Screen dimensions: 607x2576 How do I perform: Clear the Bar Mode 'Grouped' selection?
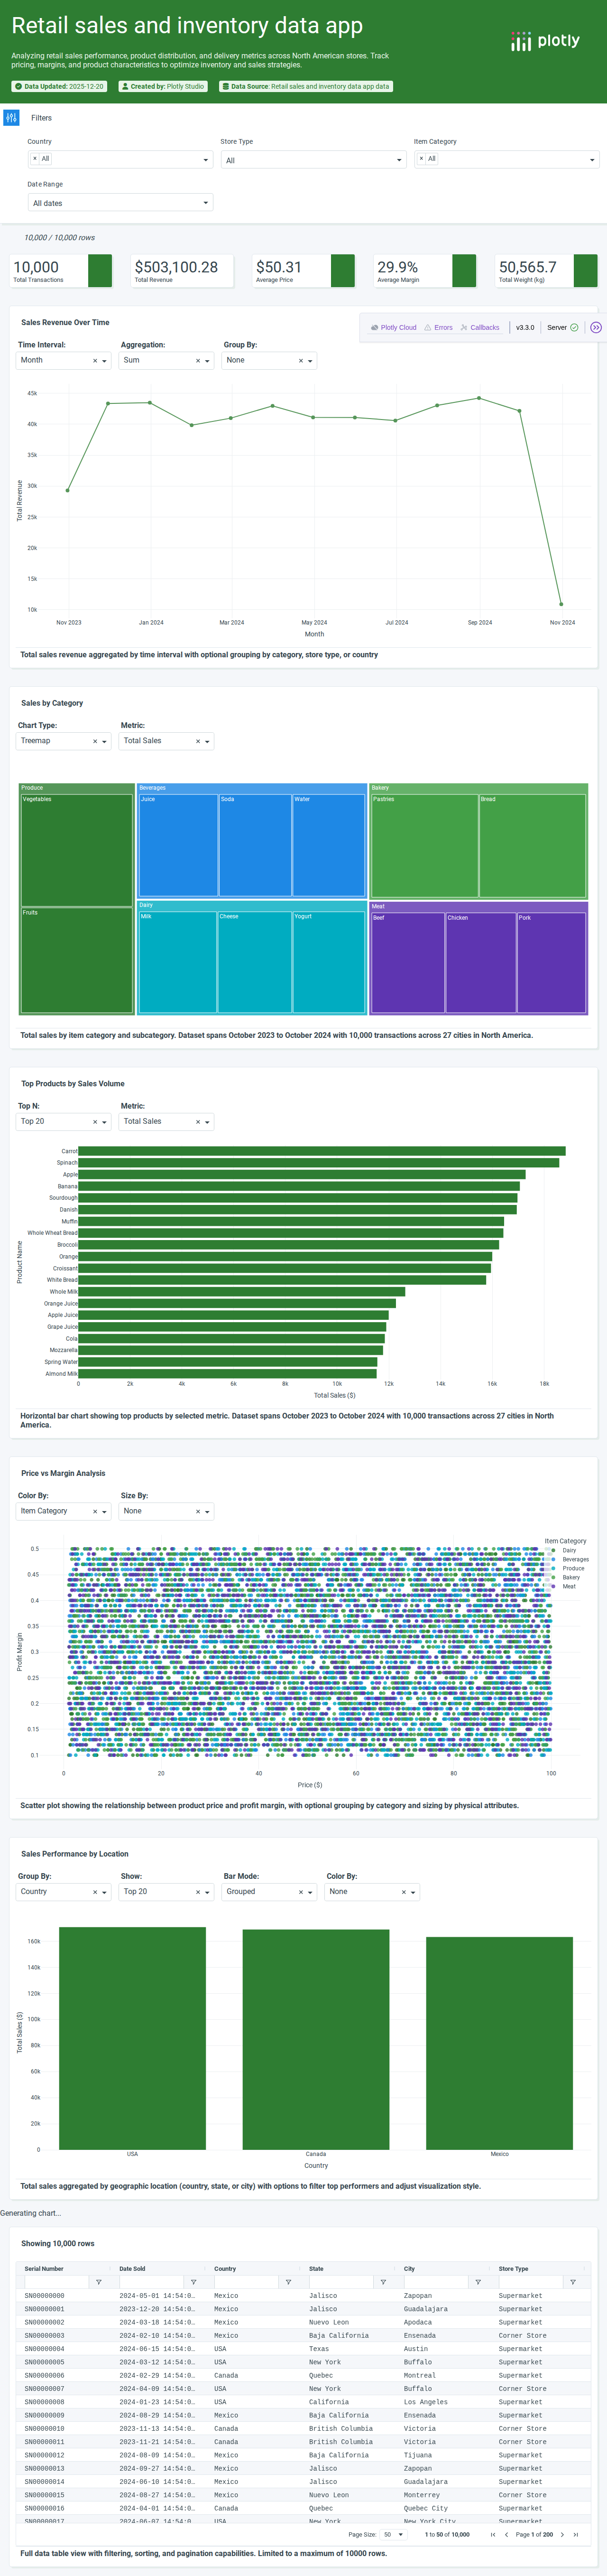tap(301, 1892)
